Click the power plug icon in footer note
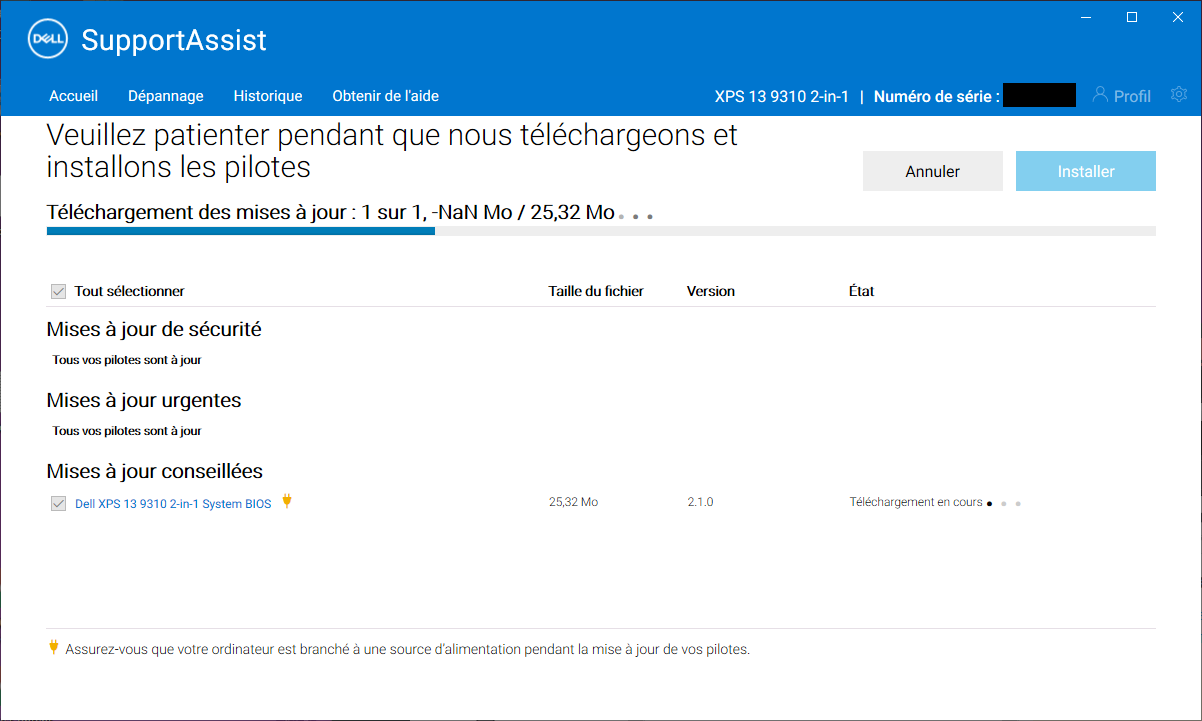The image size is (1202, 721). [x=54, y=648]
